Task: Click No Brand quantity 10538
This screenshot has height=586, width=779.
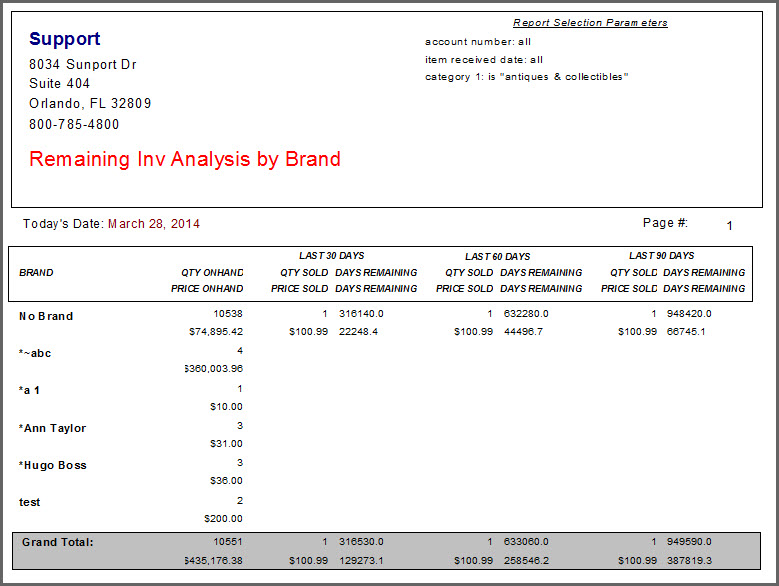Action: coord(228,314)
